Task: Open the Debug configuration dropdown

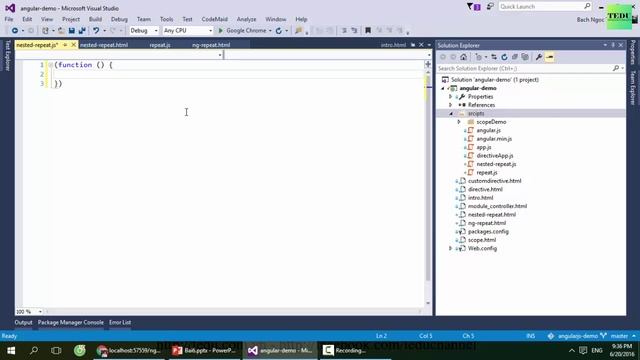Action: [x=144, y=31]
